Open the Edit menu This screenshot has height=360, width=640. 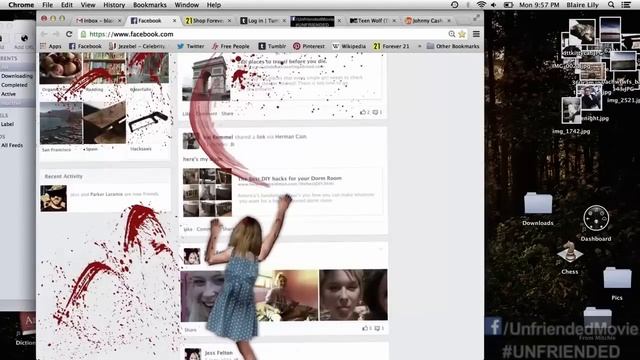tap(67, 5)
